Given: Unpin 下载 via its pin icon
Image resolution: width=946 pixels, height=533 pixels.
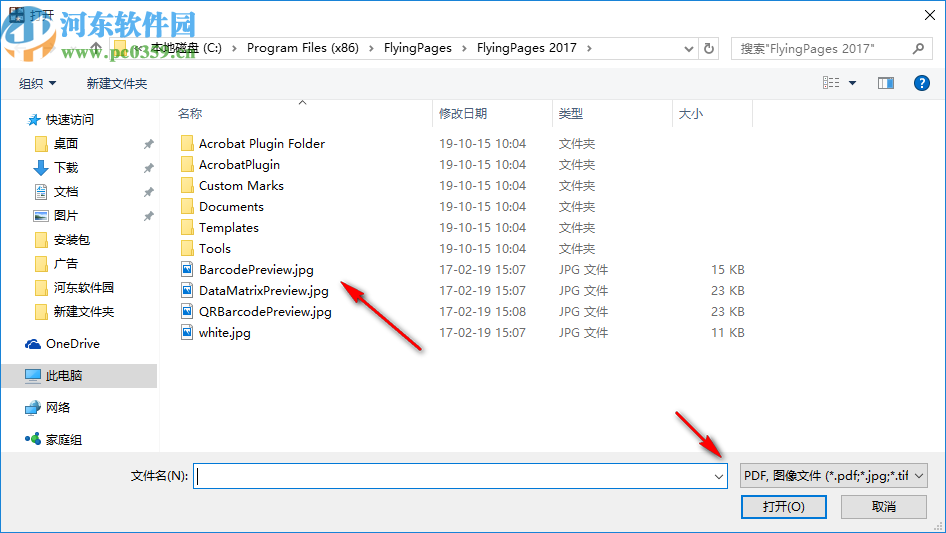Looking at the screenshot, I should tap(148, 168).
